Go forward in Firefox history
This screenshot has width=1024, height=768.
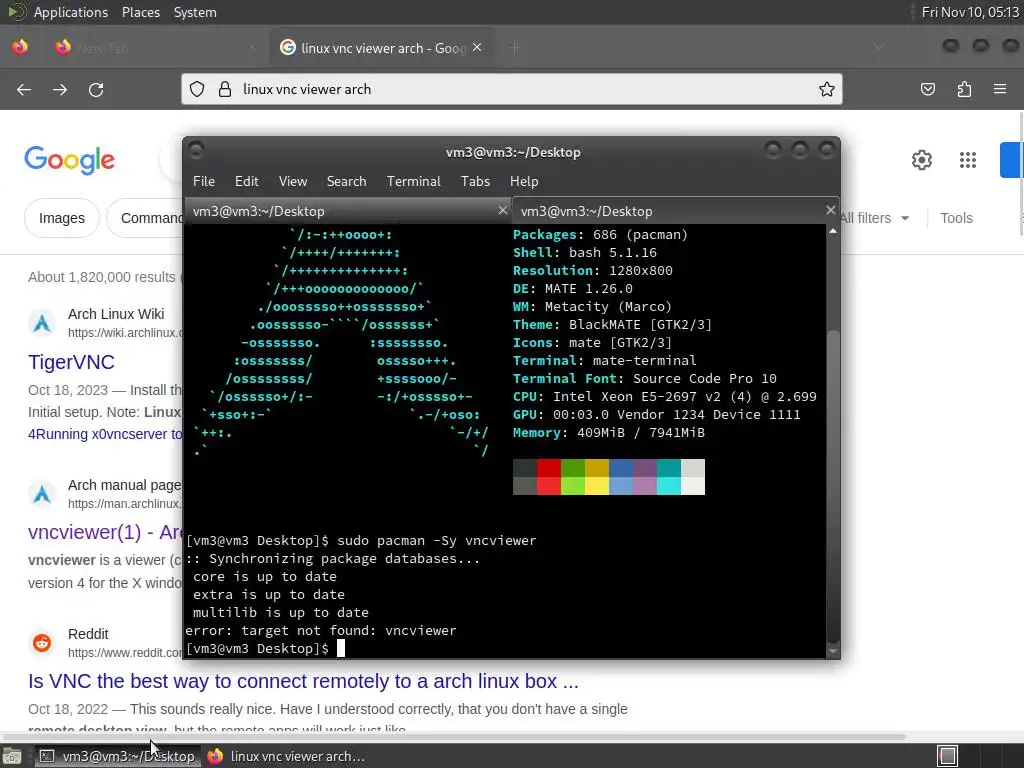pos(60,89)
